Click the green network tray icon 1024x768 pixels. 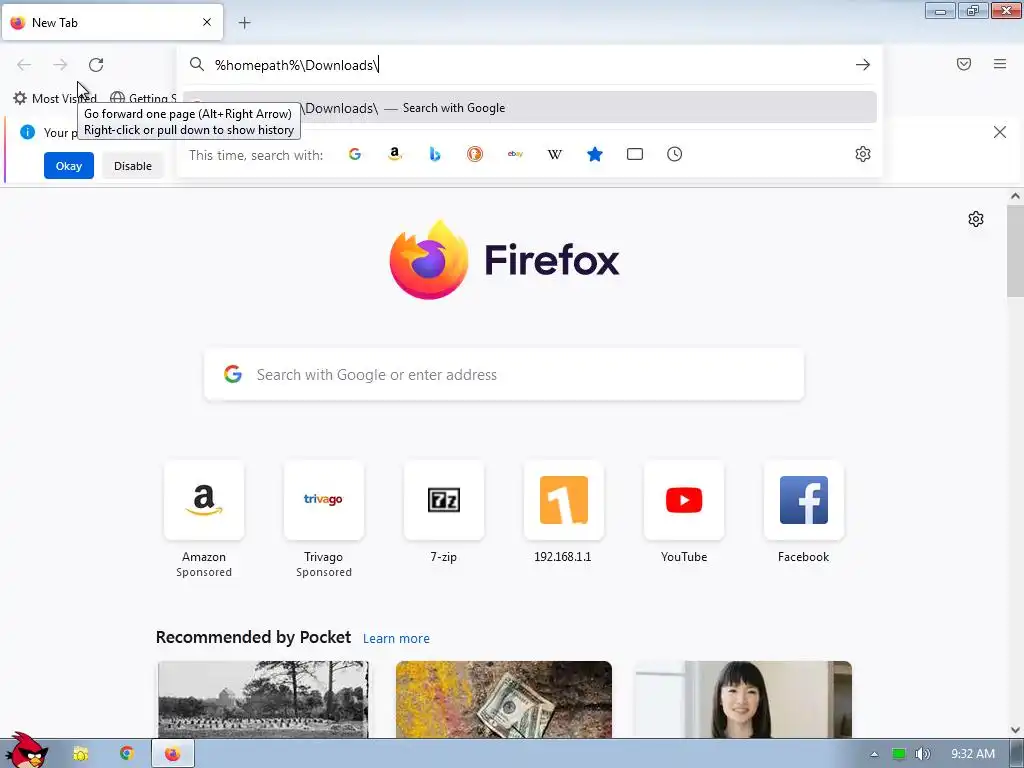click(899, 754)
